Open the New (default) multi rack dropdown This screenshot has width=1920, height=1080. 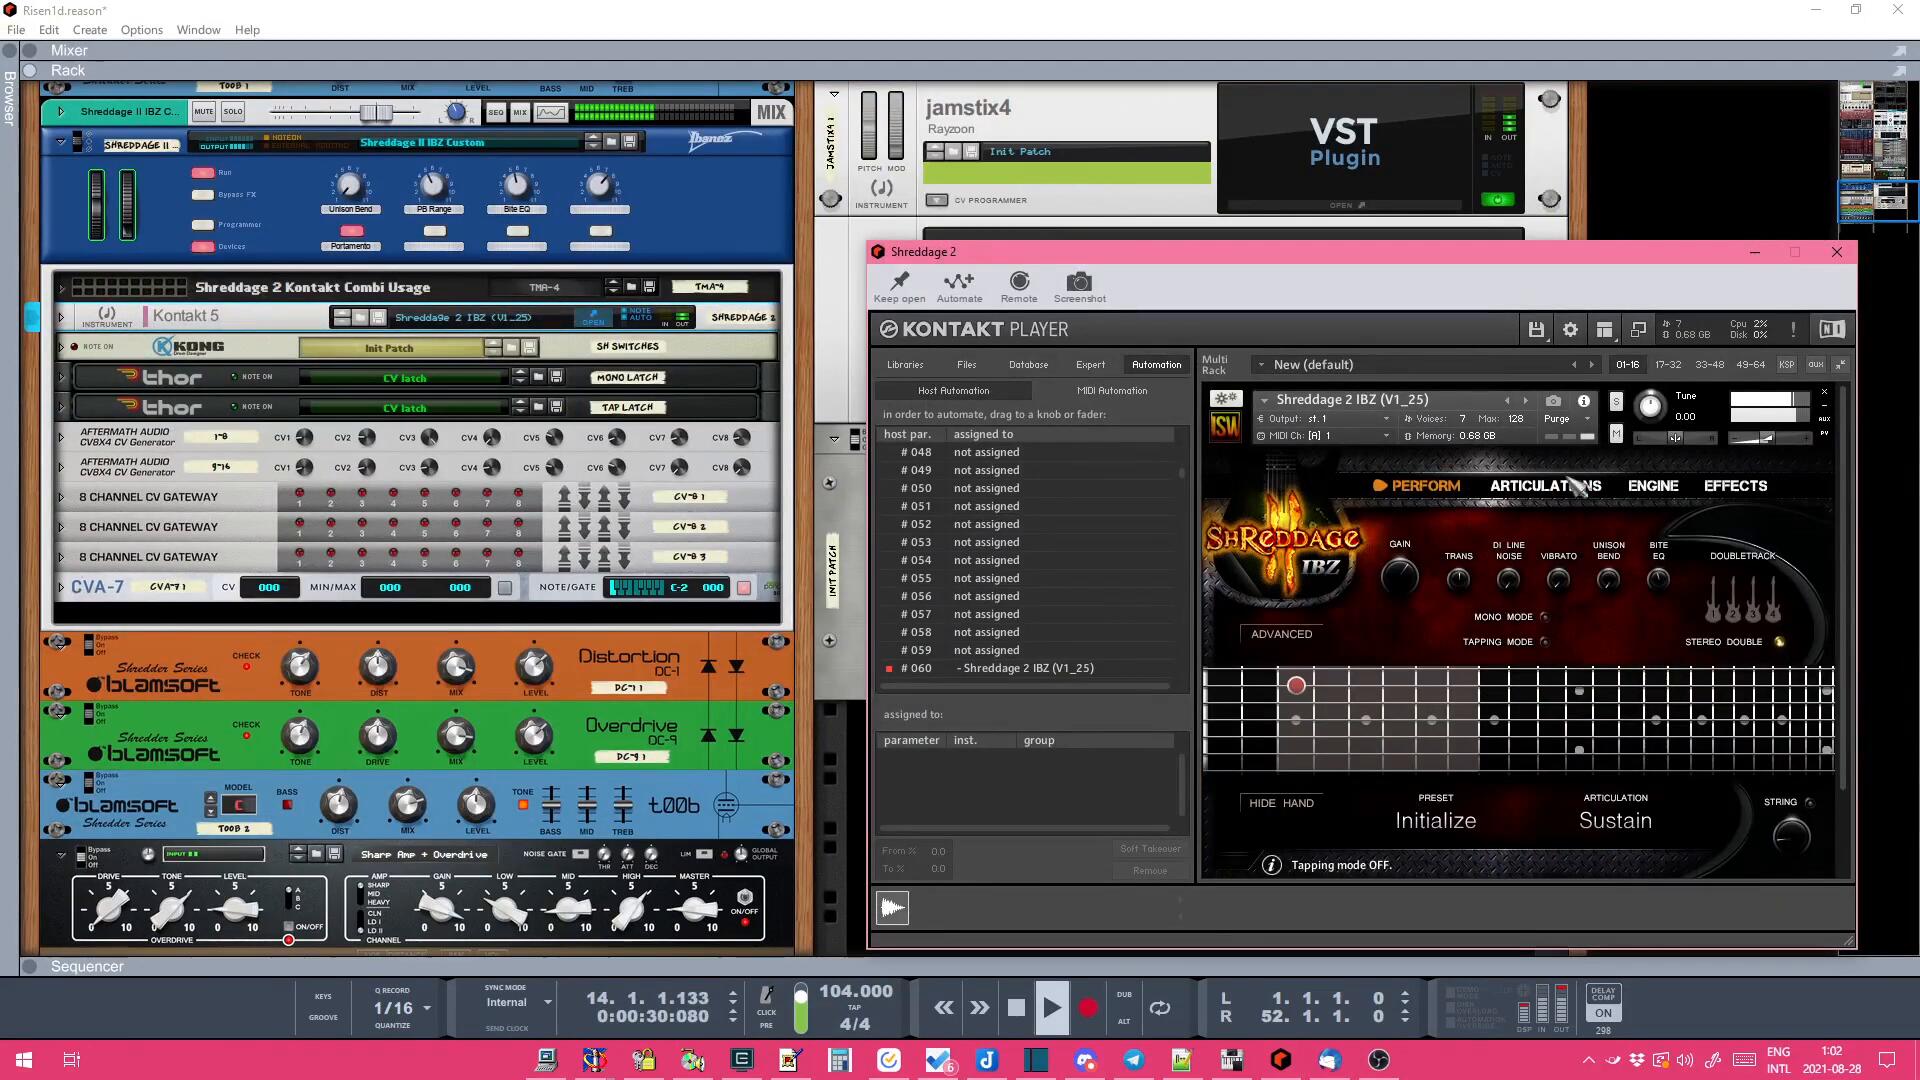tap(1261, 365)
